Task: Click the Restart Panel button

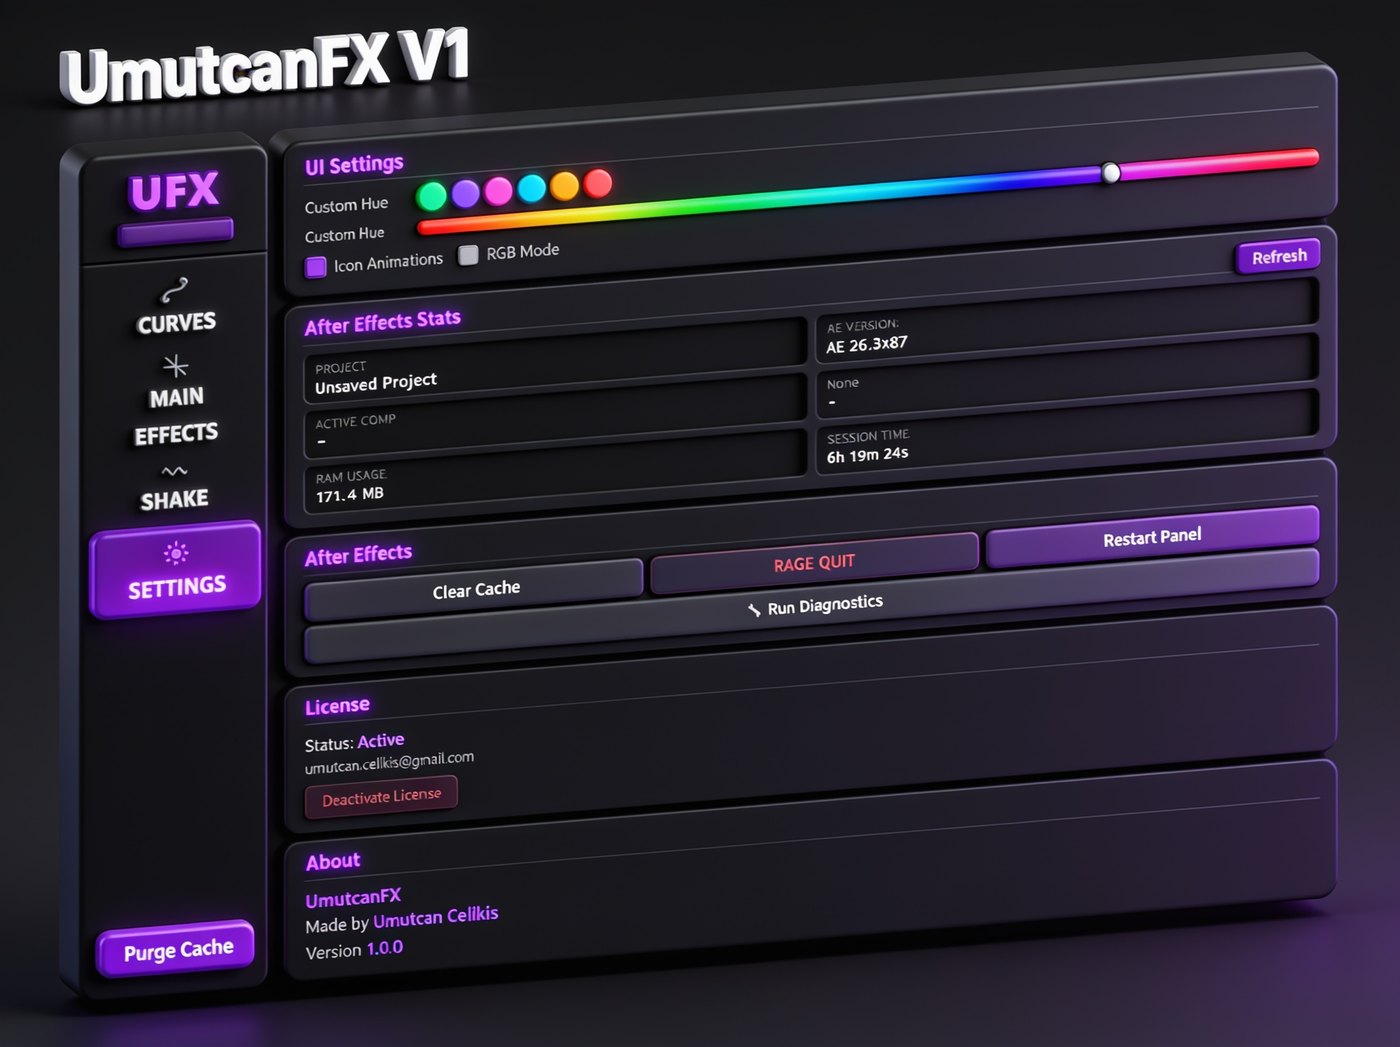Action: (1152, 537)
